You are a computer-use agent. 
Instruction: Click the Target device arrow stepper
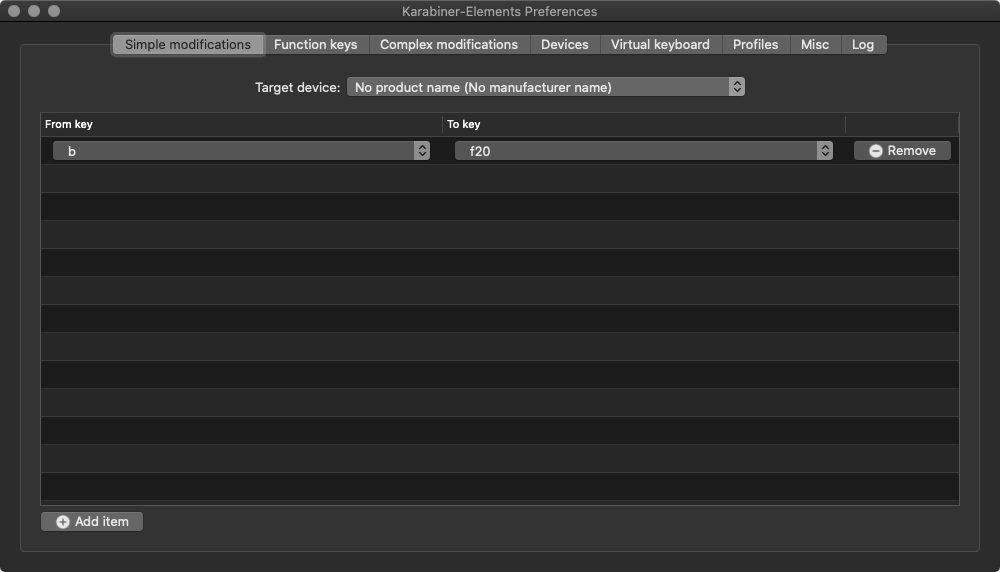pos(737,87)
